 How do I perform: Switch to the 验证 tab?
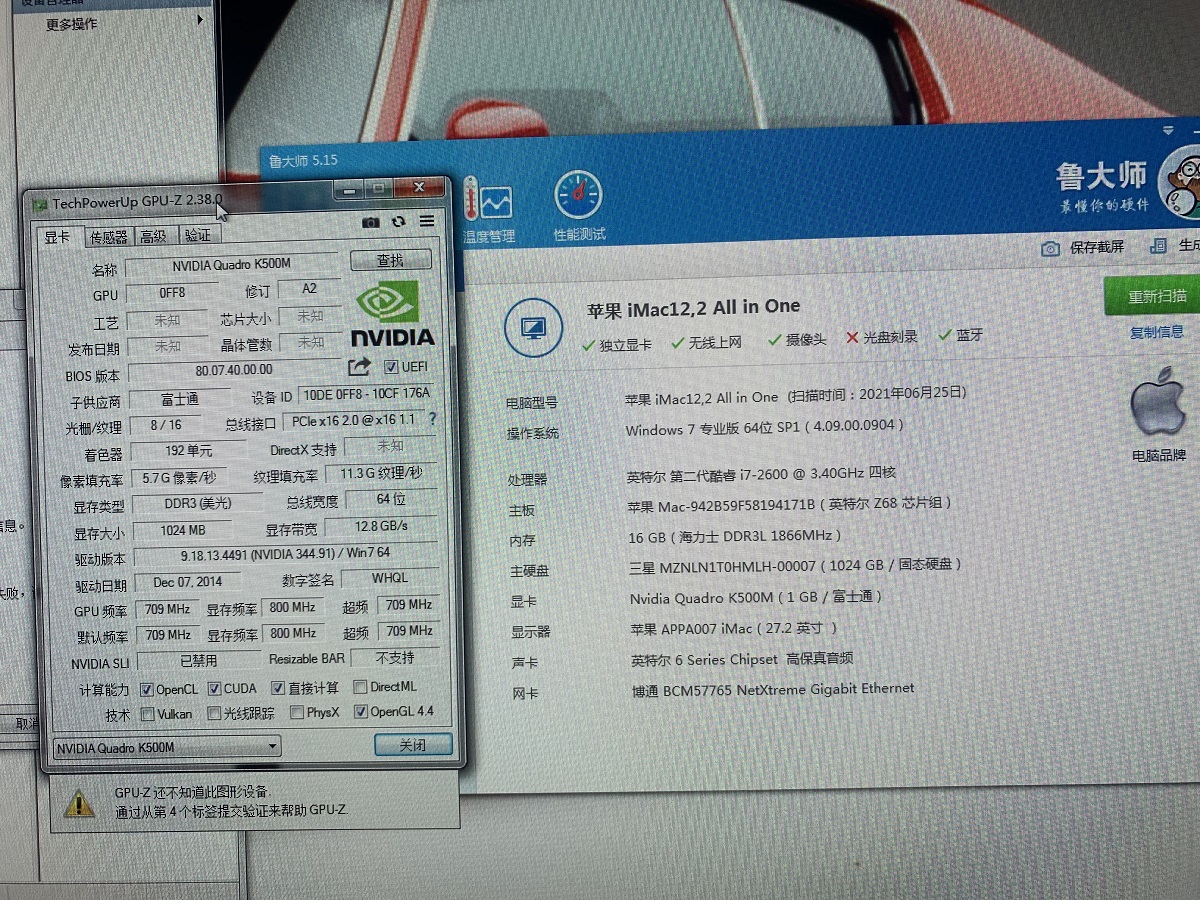click(x=197, y=236)
